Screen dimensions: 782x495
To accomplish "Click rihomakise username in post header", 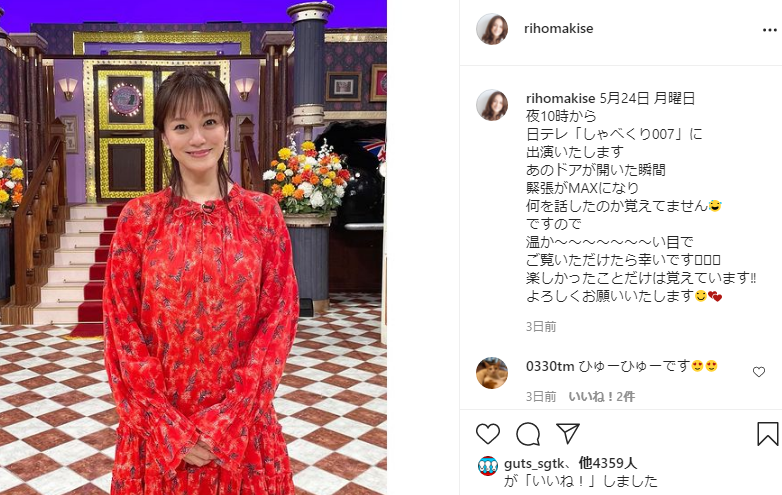I will click(559, 28).
